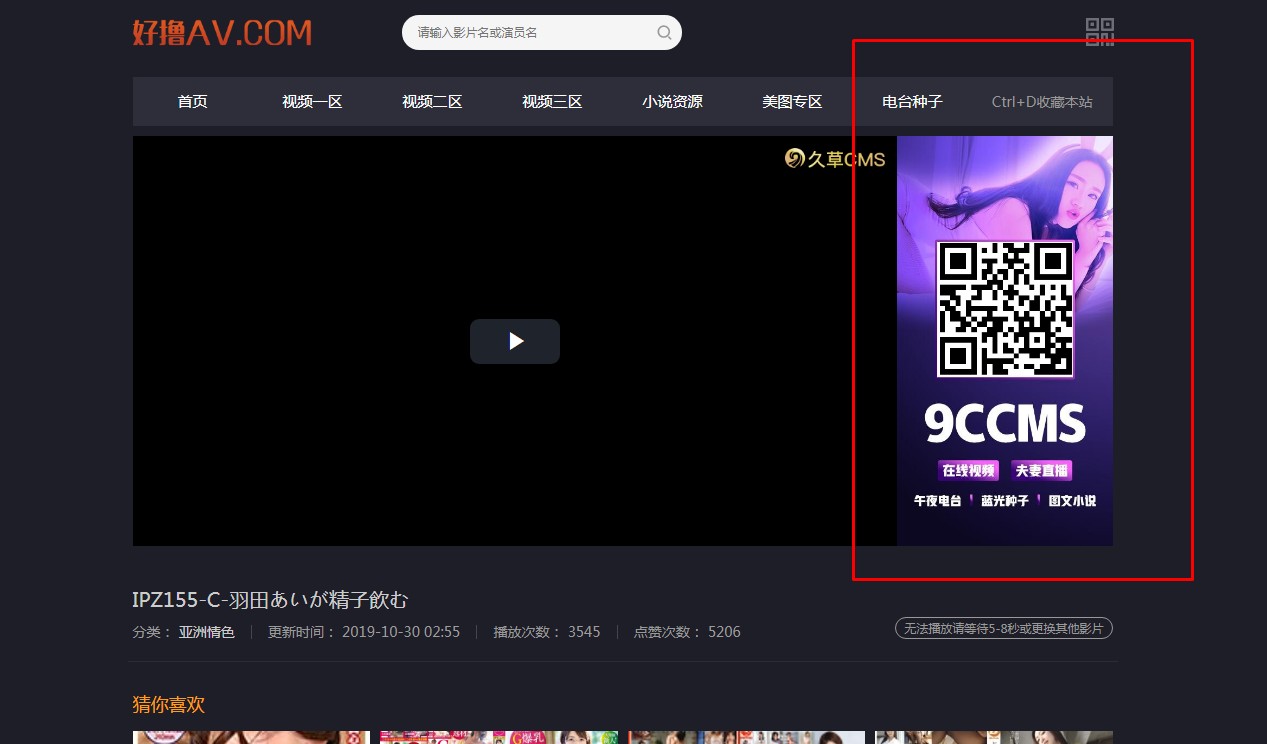The height and width of the screenshot is (744, 1267).
Task: Open the 电台种子 section
Action: tap(911, 101)
